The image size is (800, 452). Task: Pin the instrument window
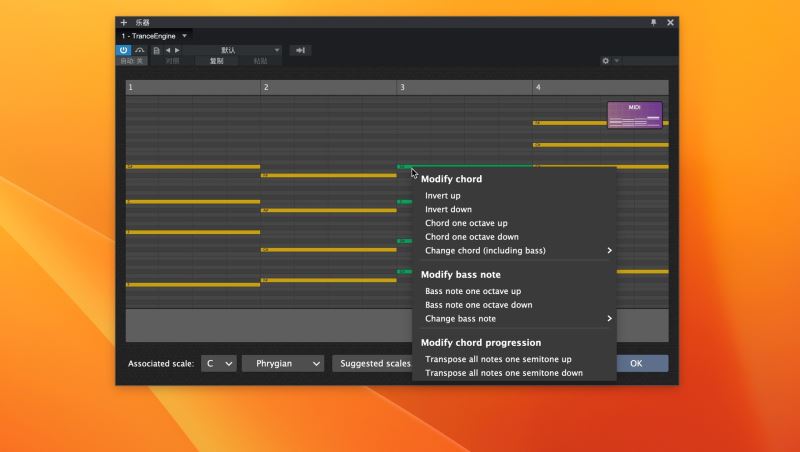pyautogui.click(x=654, y=22)
